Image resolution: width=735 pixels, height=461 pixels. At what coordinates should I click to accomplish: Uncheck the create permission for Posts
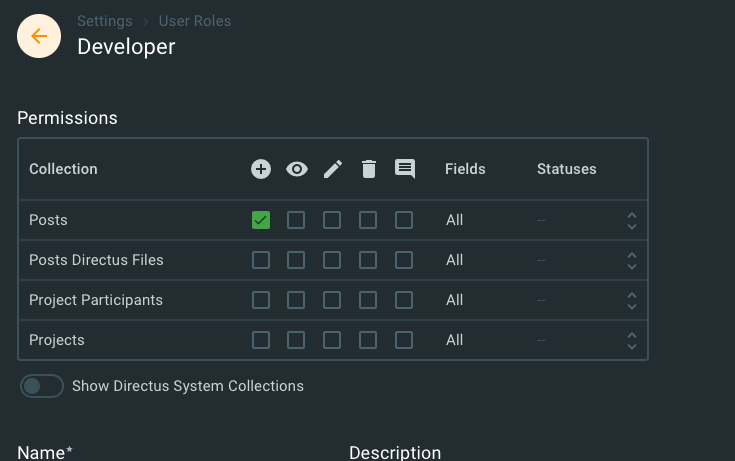(261, 220)
